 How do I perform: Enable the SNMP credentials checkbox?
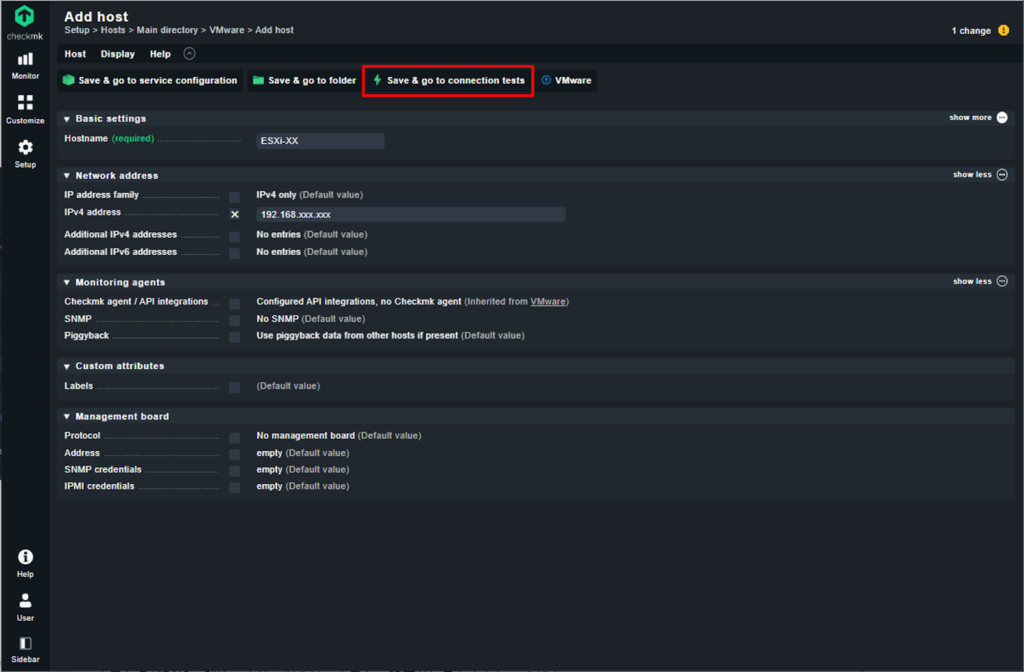(x=234, y=472)
